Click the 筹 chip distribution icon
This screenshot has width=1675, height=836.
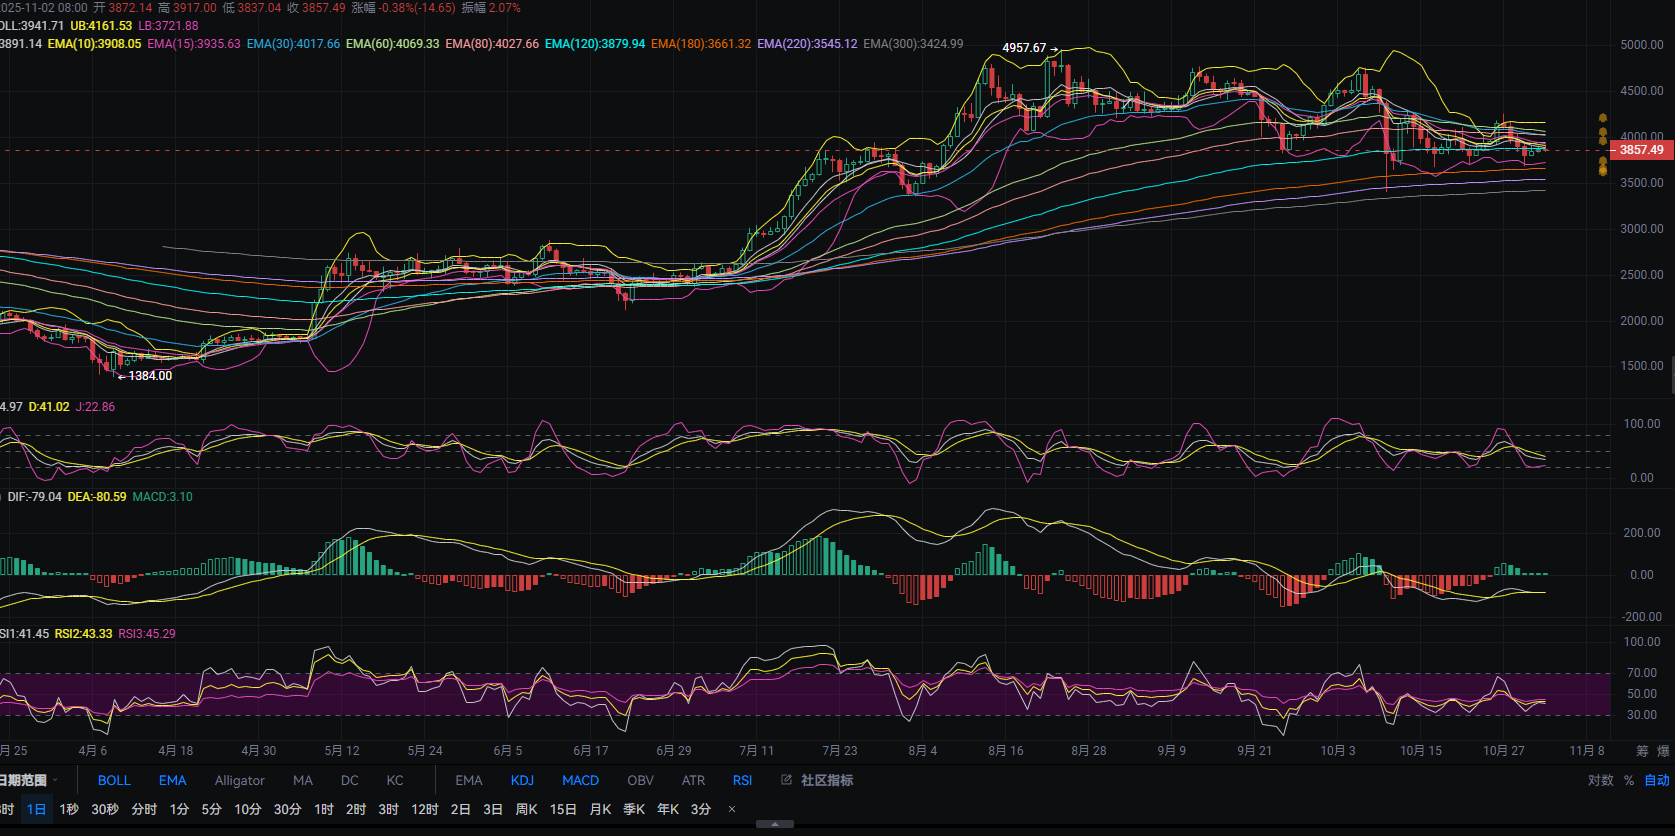coord(1642,751)
